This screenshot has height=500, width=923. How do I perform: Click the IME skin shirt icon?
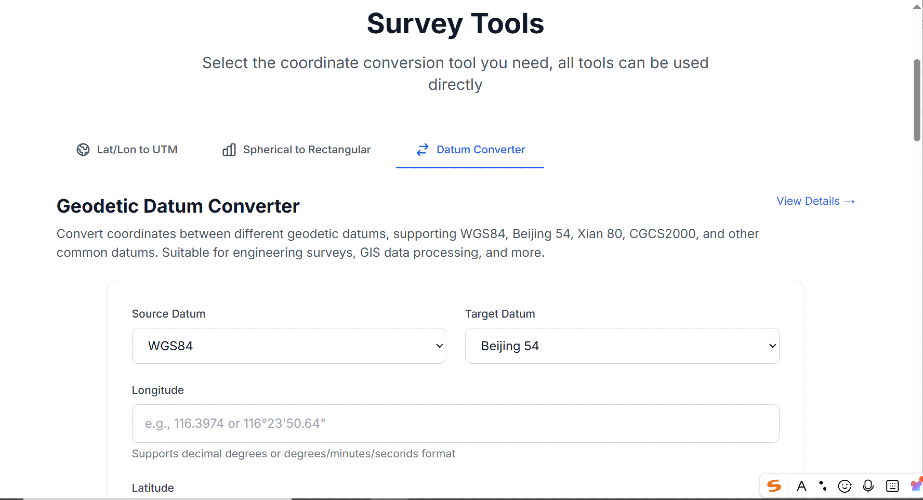(913, 486)
